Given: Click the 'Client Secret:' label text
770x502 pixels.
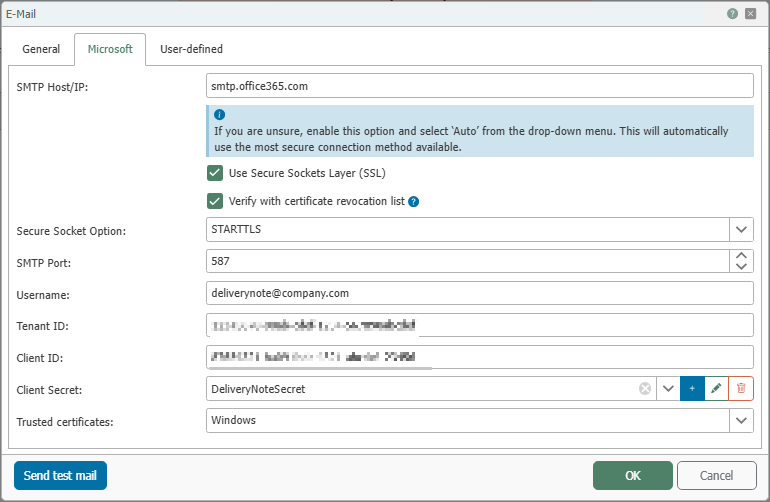Looking at the screenshot, I should tap(49, 390).
